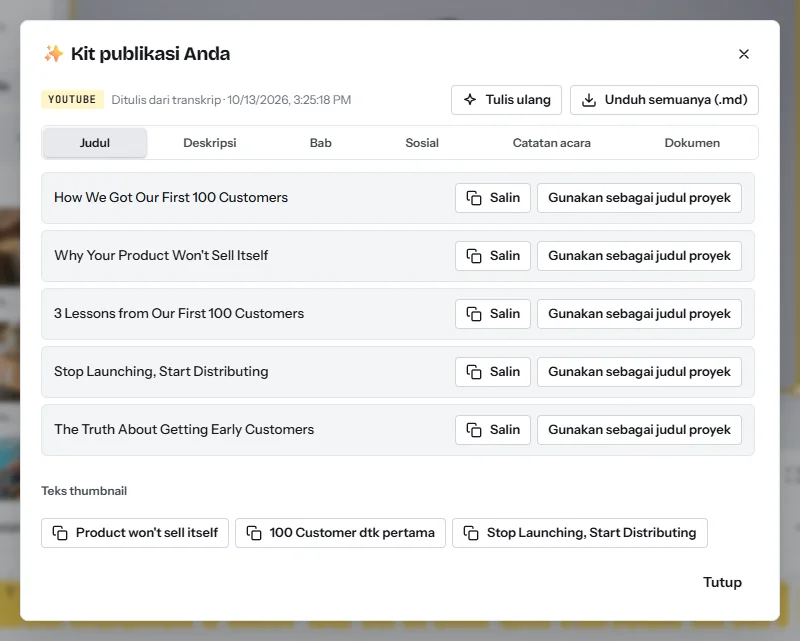Viewport: 800px width, 641px height.
Task: Click the YOUTUBE badge
Action: click(72, 100)
